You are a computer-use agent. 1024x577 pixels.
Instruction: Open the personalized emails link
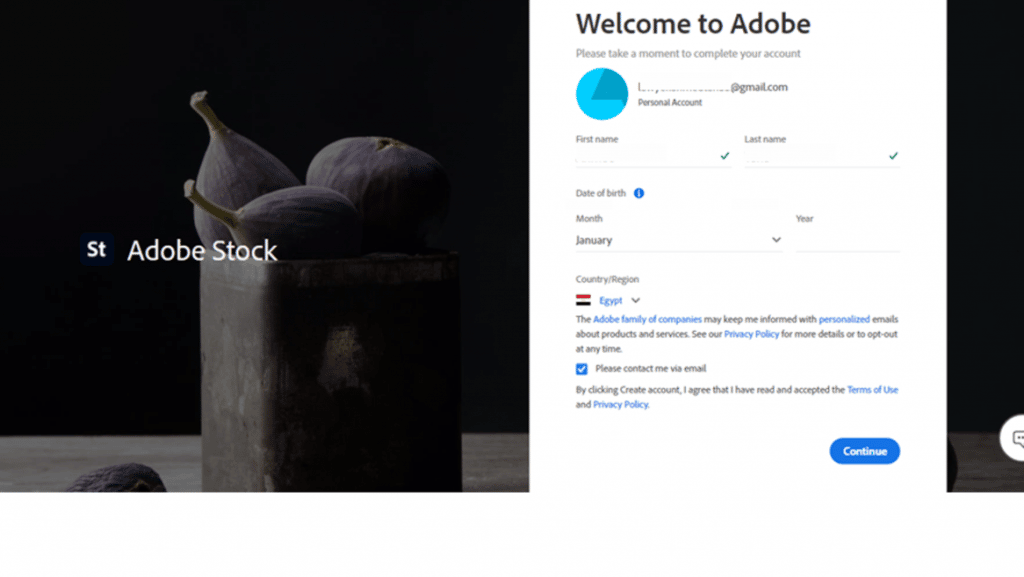coord(844,319)
